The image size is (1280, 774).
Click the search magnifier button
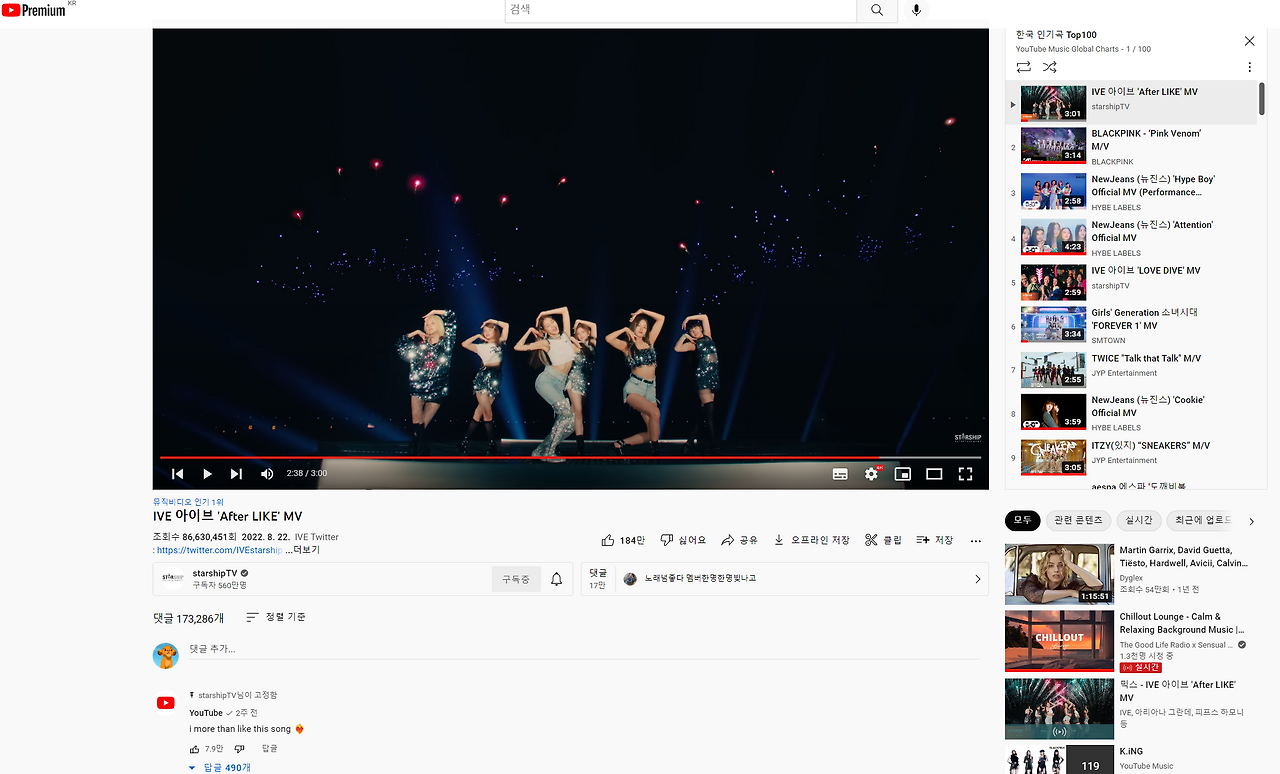[877, 10]
